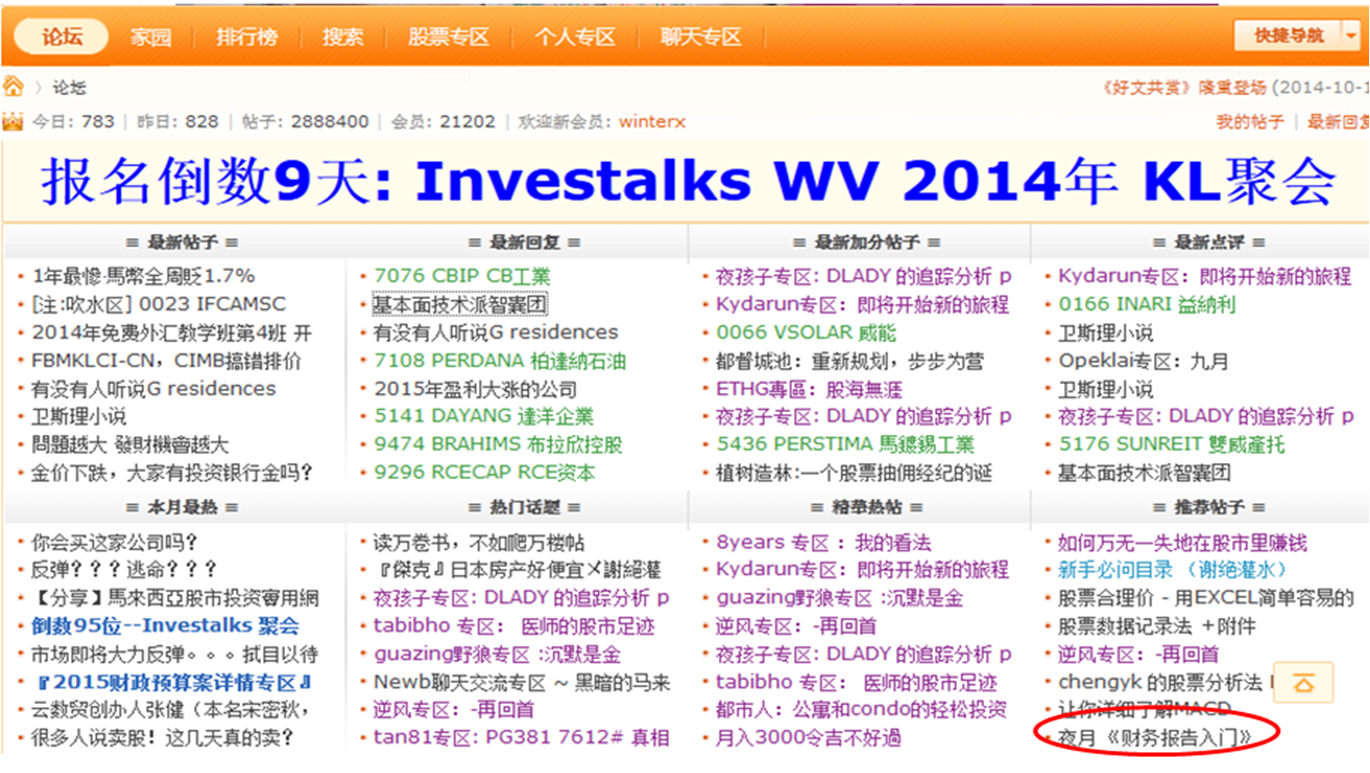Open 都督城池:重新规划,步步为营 thread
1370x773 pixels.
pos(849,361)
